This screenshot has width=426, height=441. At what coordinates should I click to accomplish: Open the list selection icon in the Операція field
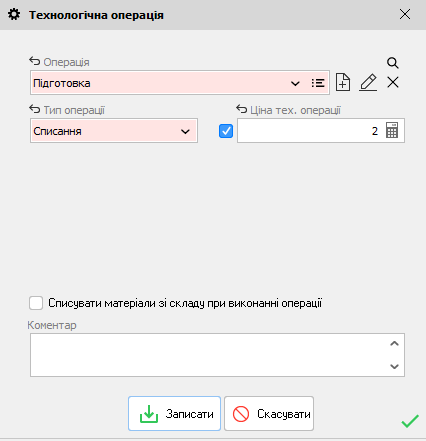[x=318, y=83]
